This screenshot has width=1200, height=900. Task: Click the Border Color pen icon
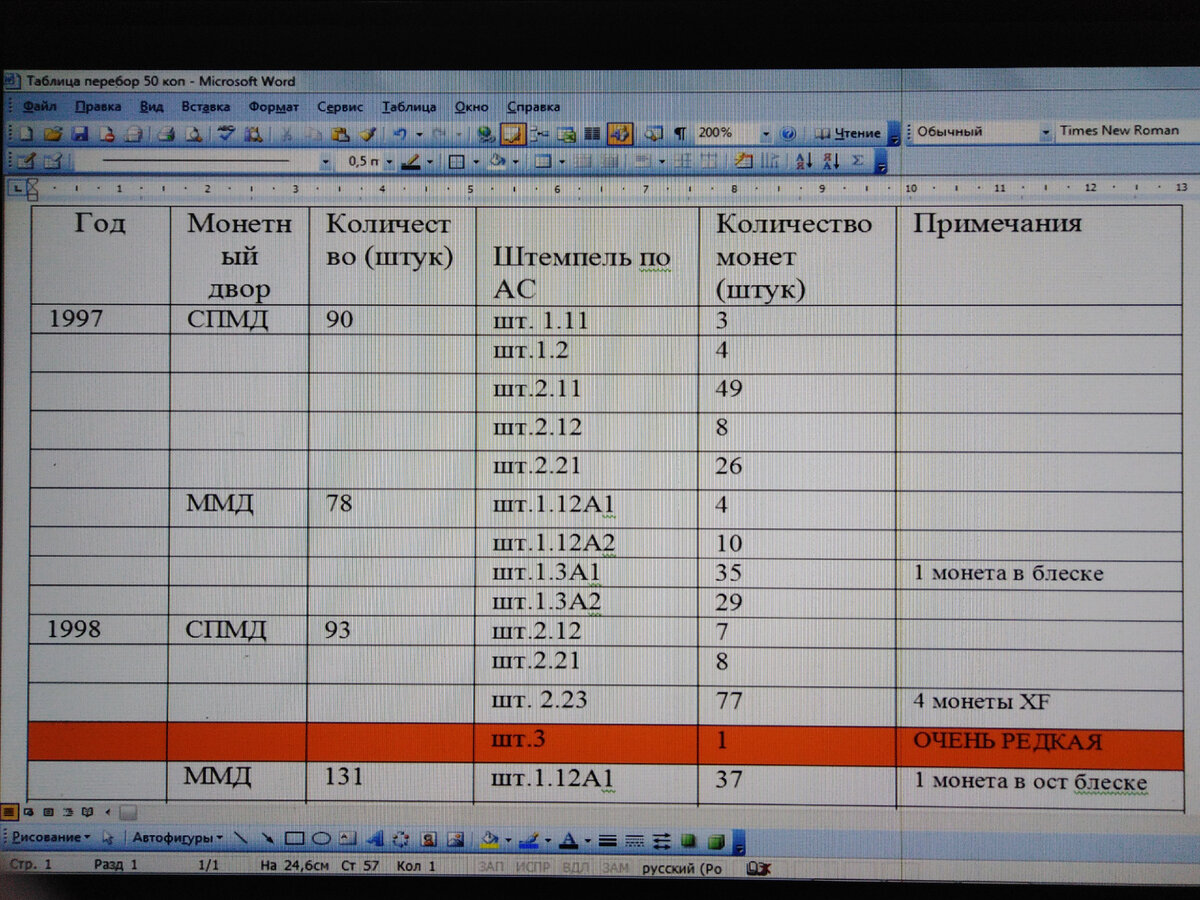pos(411,161)
